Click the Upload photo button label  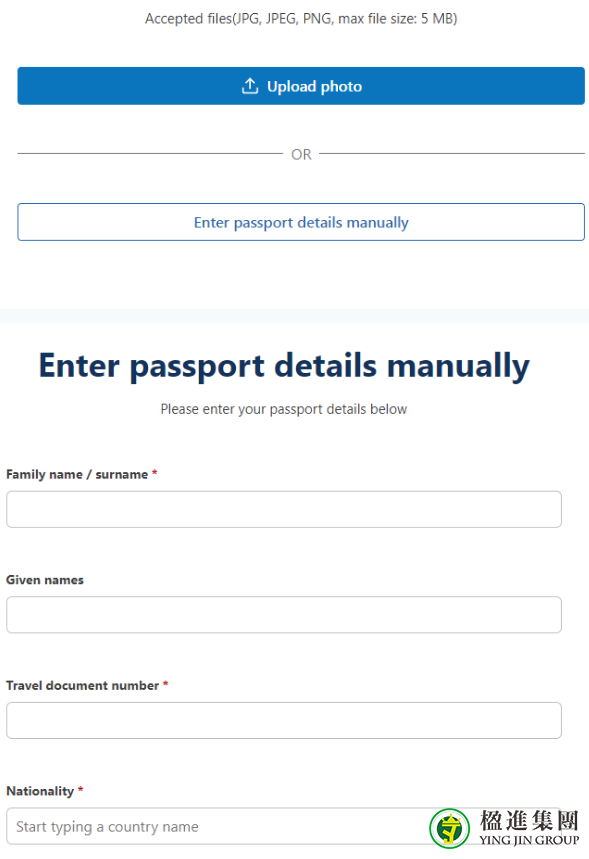pyautogui.click(x=314, y=87)
